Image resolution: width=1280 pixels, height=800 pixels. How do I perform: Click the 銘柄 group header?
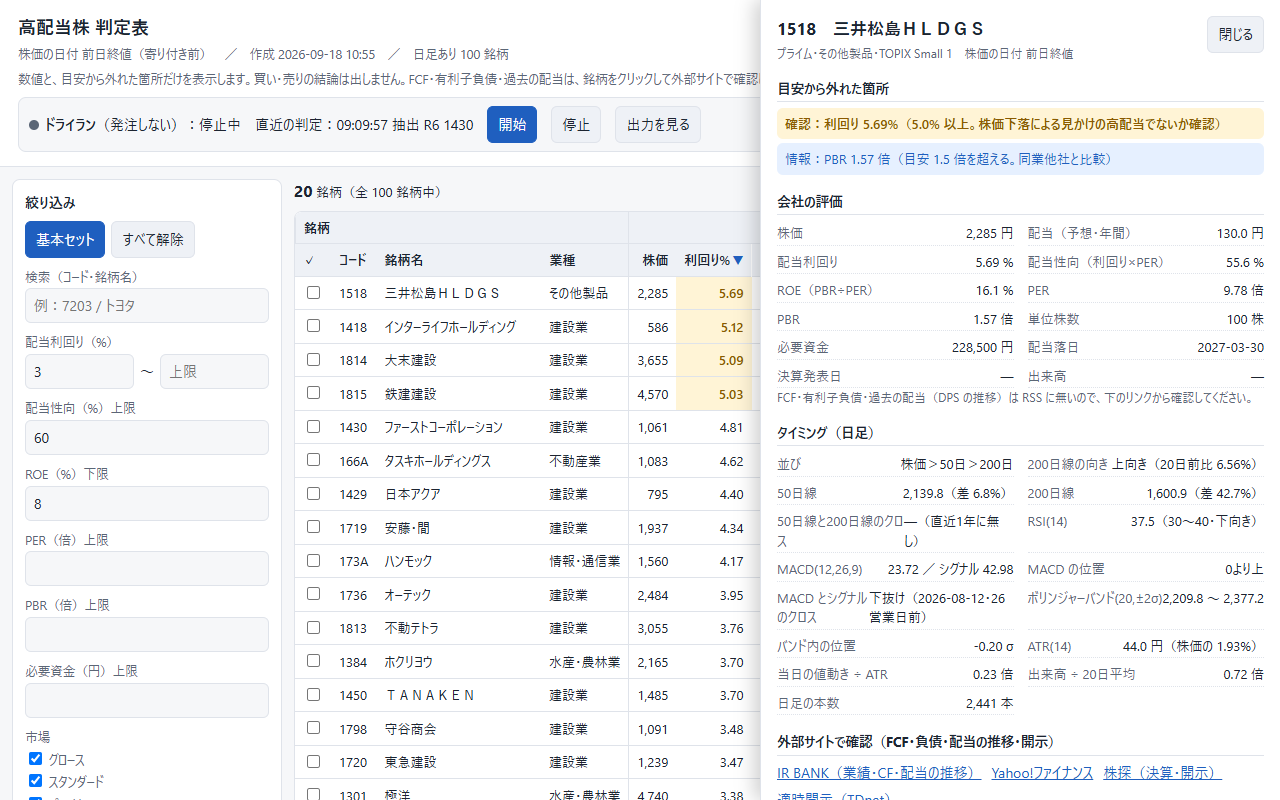(x=317, y=228)
